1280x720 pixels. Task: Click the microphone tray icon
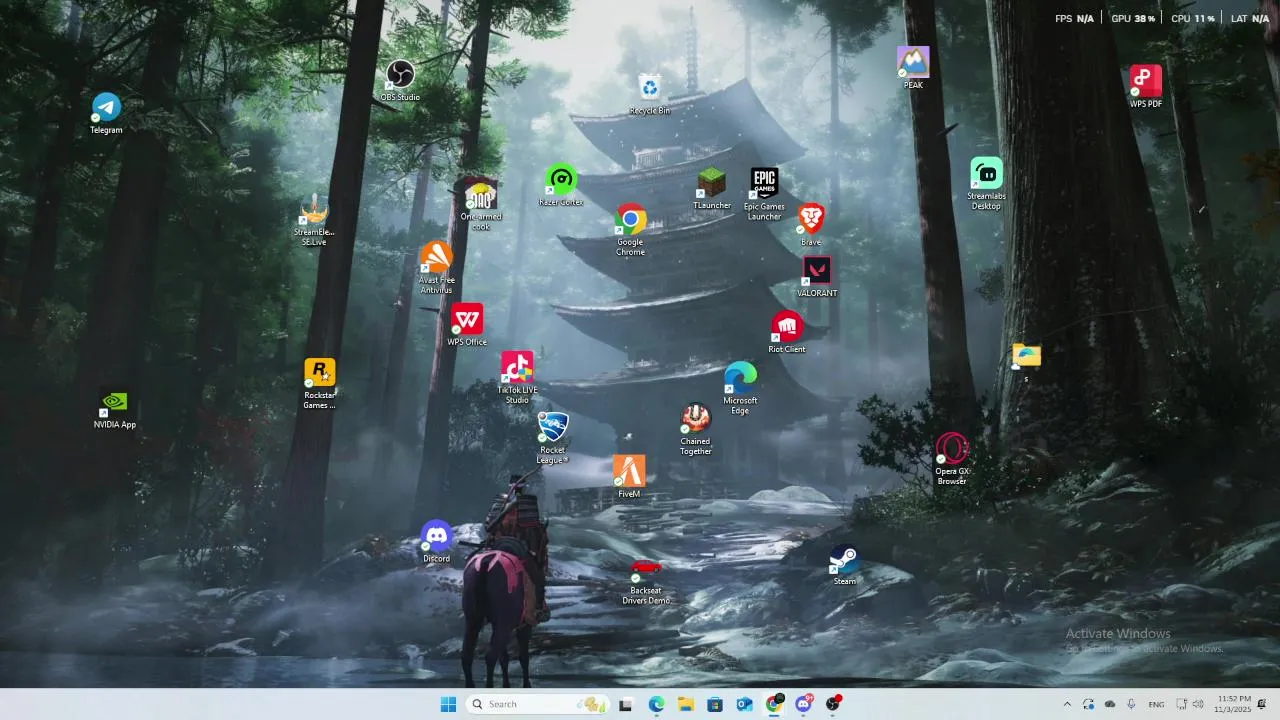(x=1131, y=704)
